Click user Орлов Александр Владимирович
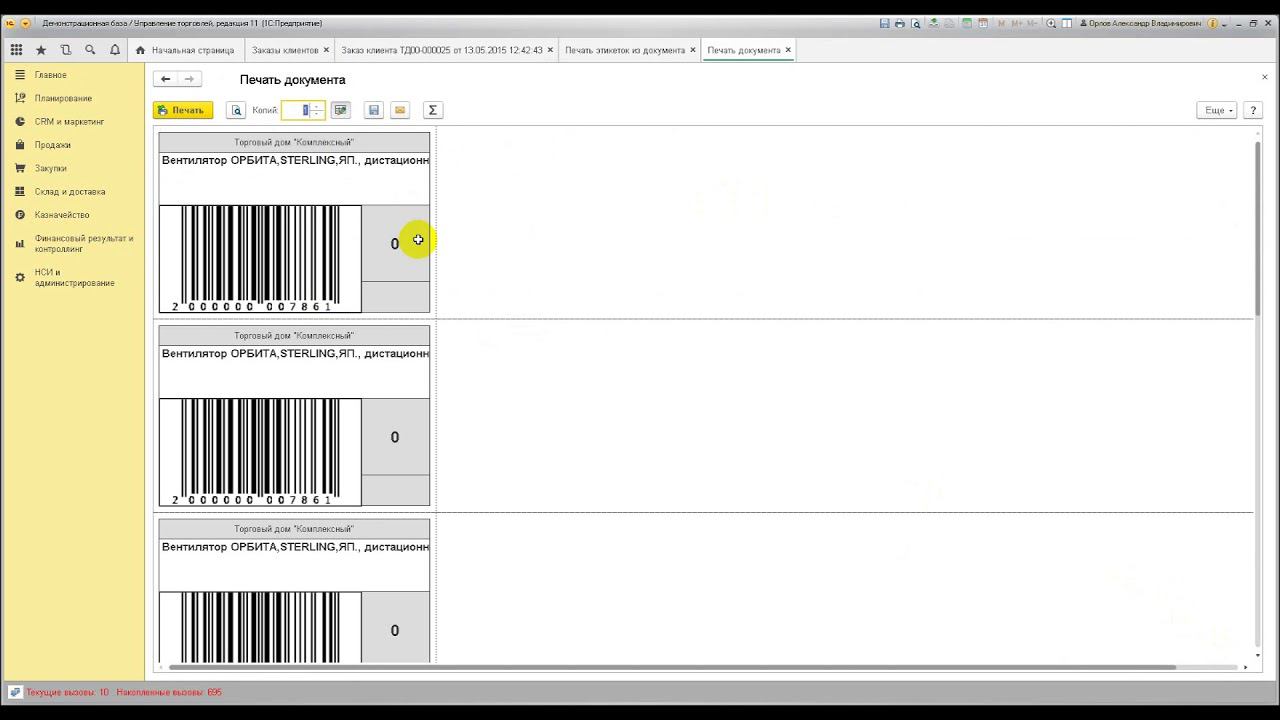 (1141, 23)
